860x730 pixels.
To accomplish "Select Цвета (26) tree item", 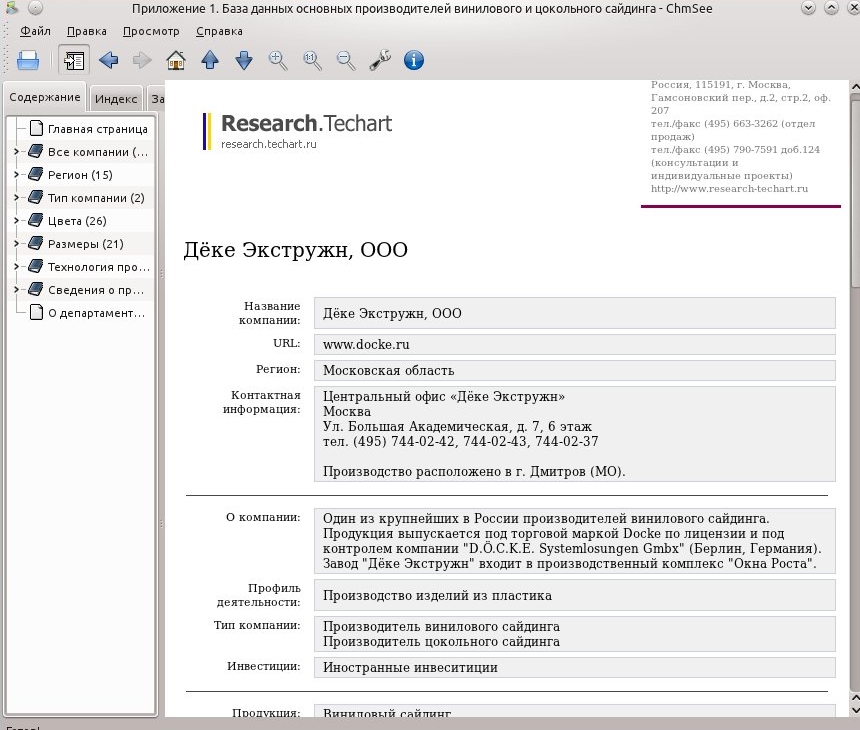I will (77, 221).
